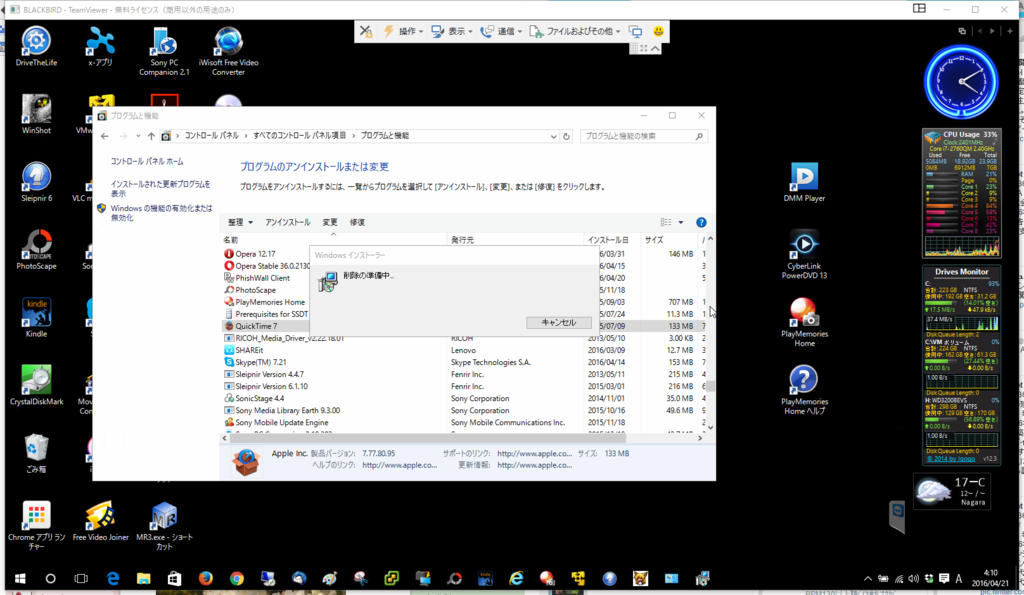Show hidden system tray icons chevron

[x=867, y=579]
